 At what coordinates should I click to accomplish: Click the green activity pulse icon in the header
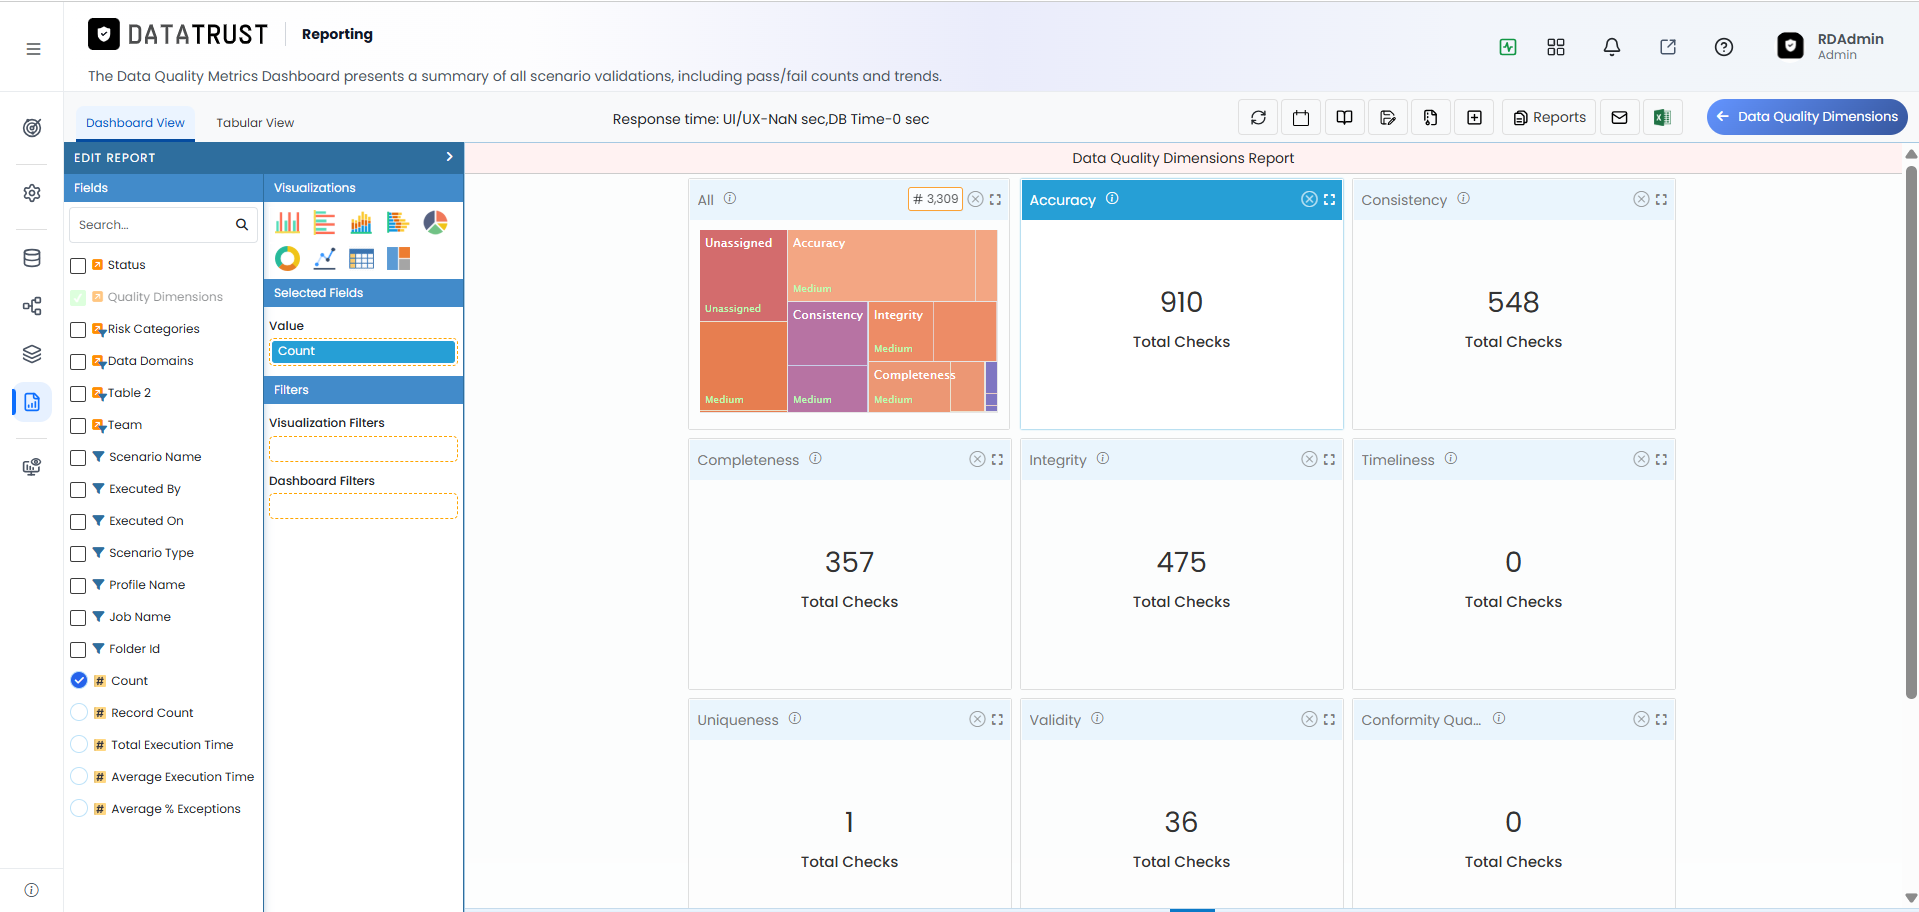coord(1508,47)
